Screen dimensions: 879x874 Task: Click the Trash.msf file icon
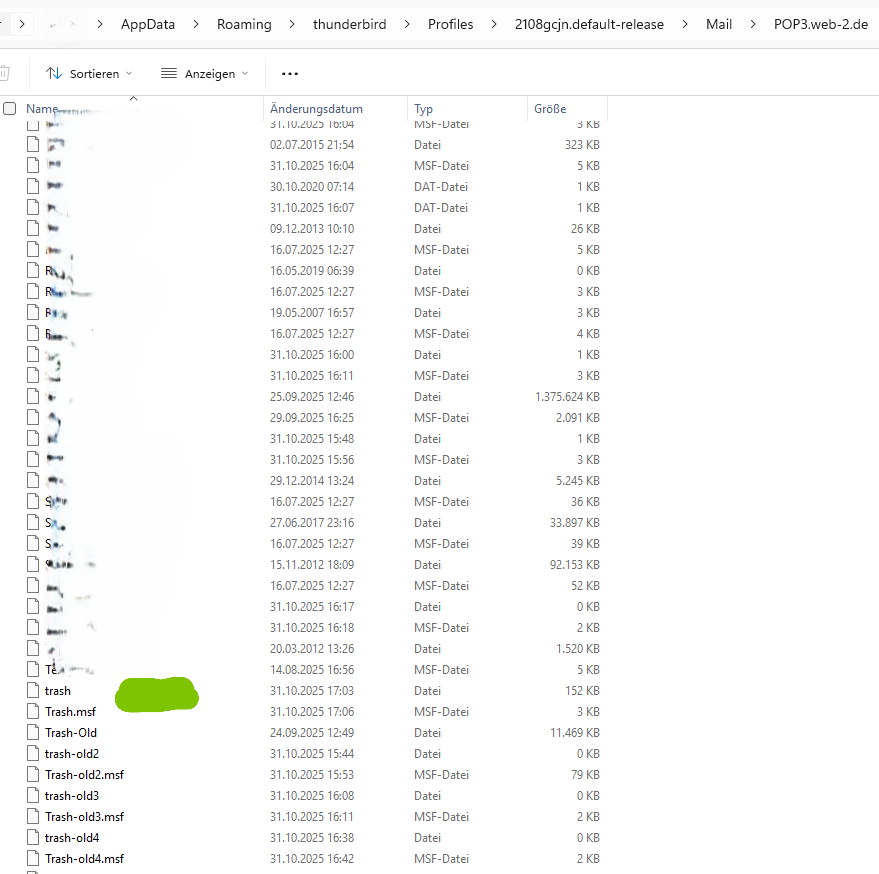click(x=33, y=712)
